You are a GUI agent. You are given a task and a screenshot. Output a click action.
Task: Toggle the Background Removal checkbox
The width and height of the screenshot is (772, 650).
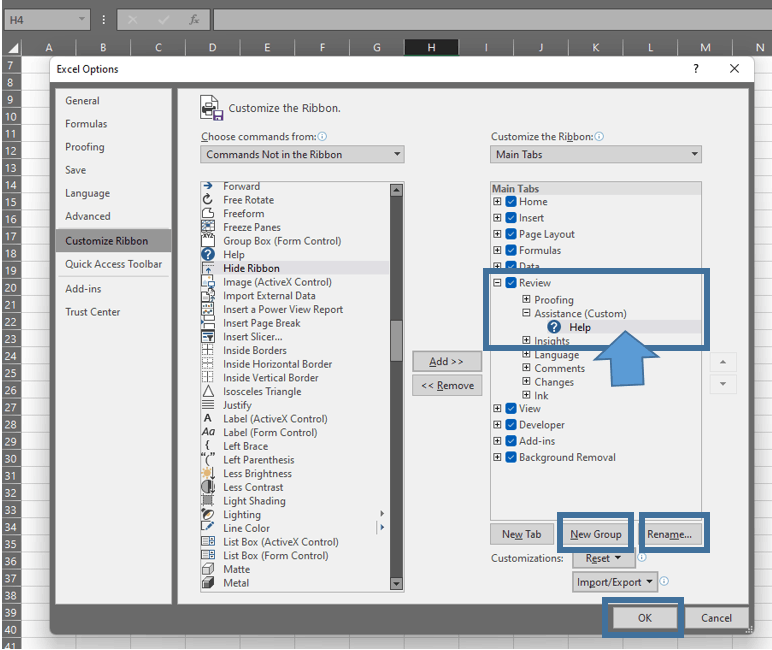(x=511, y=457)
